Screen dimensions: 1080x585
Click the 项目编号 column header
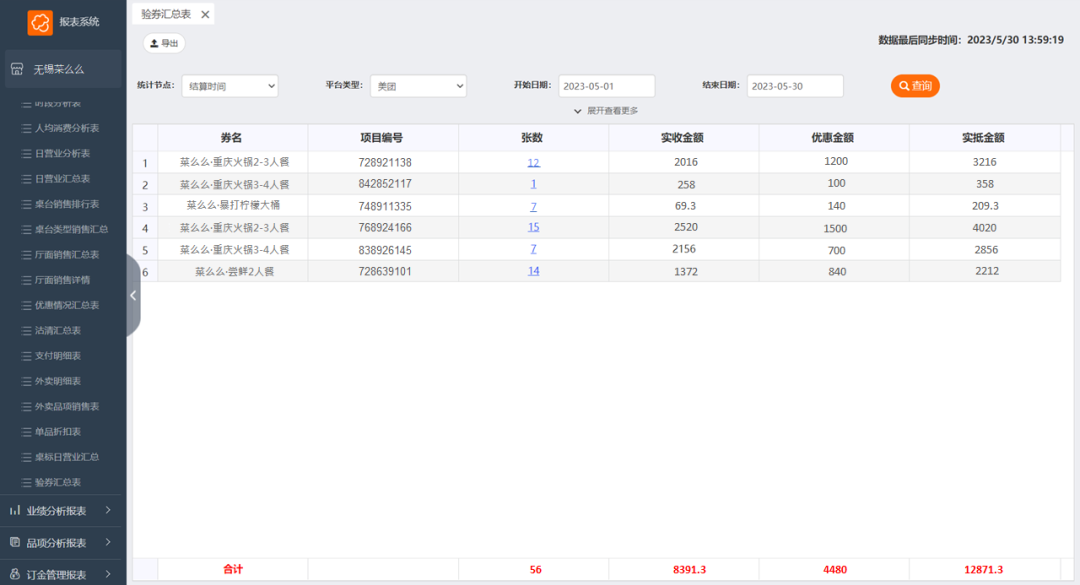pyautogui.click(x=382, y=138)
